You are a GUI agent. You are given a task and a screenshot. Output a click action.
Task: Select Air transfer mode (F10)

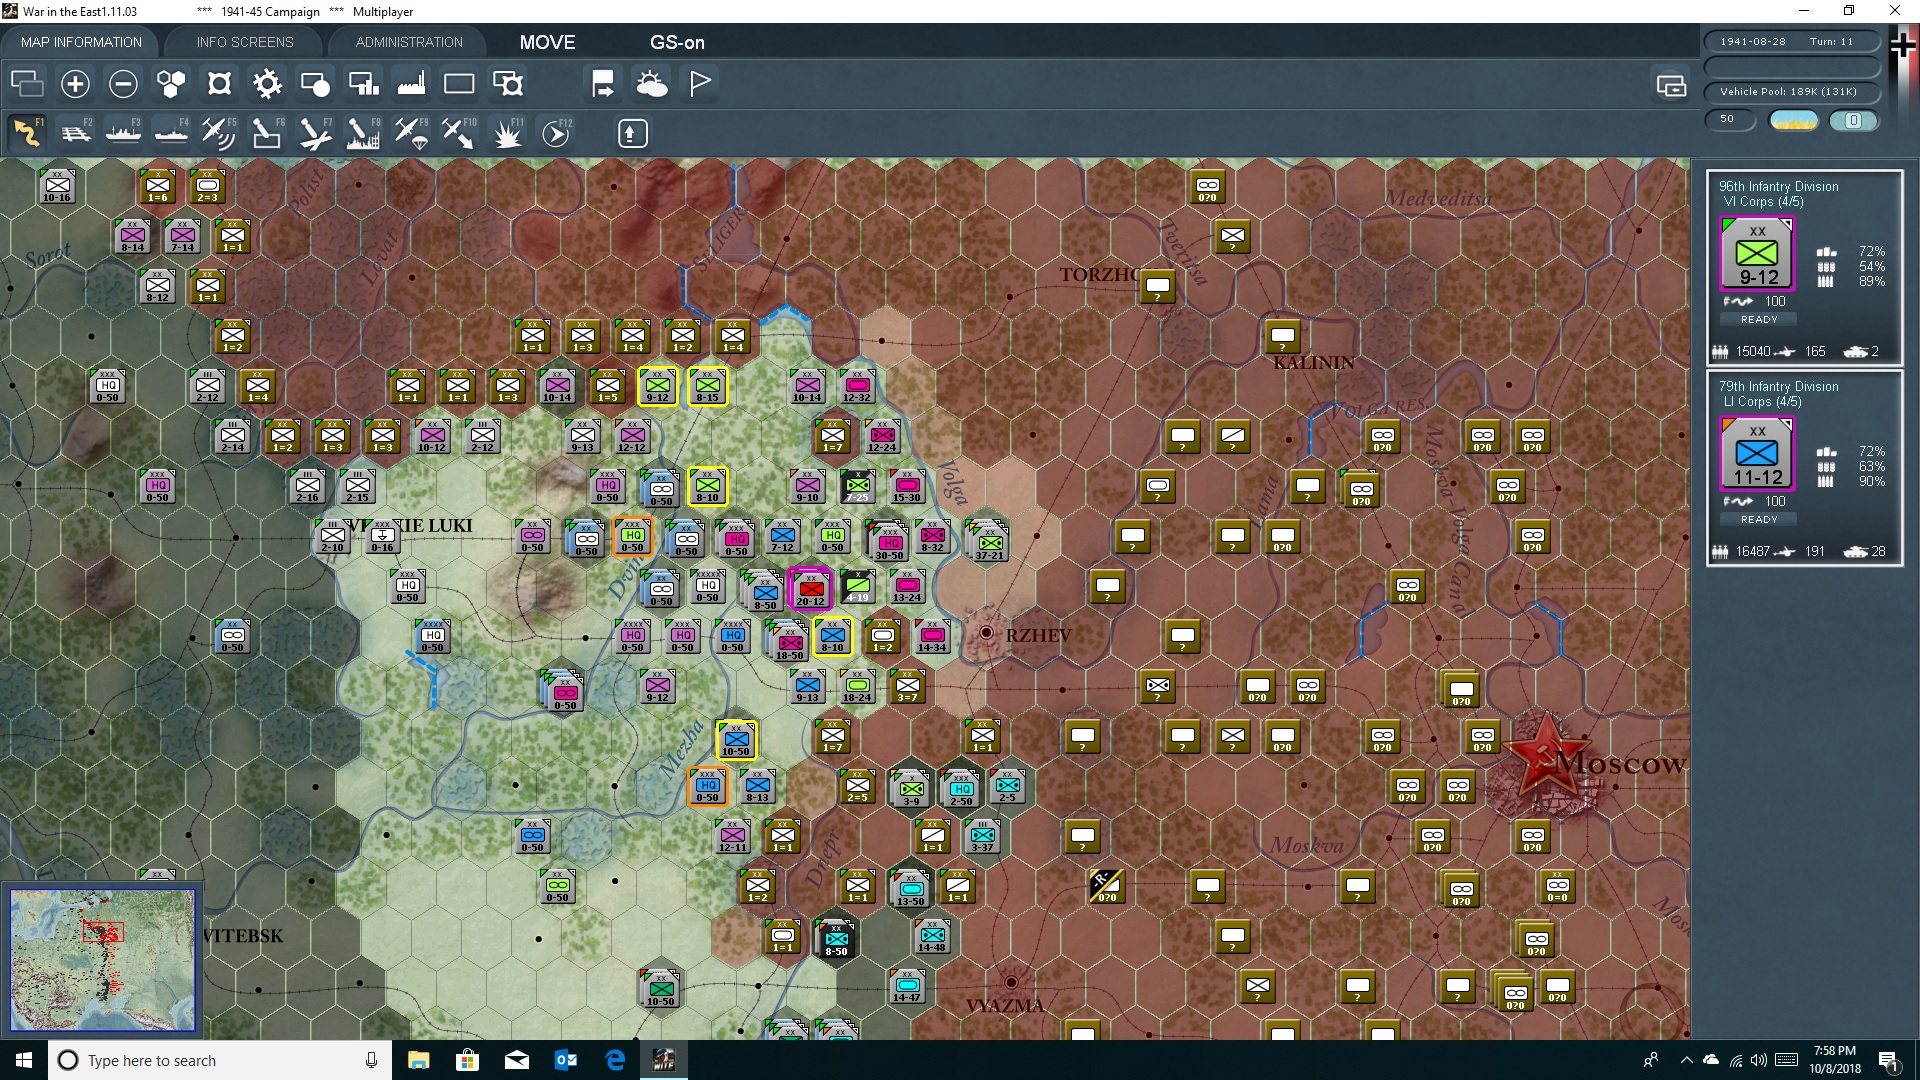click(x=460, y=133)
